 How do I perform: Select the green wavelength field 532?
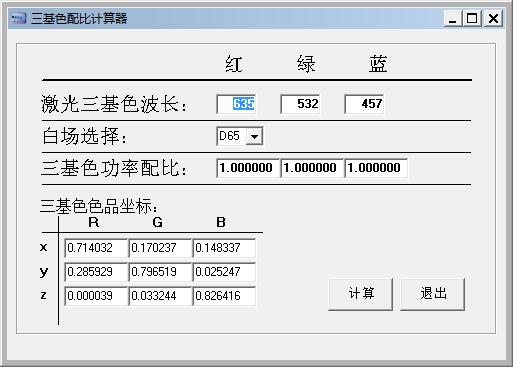pos(300,104)
